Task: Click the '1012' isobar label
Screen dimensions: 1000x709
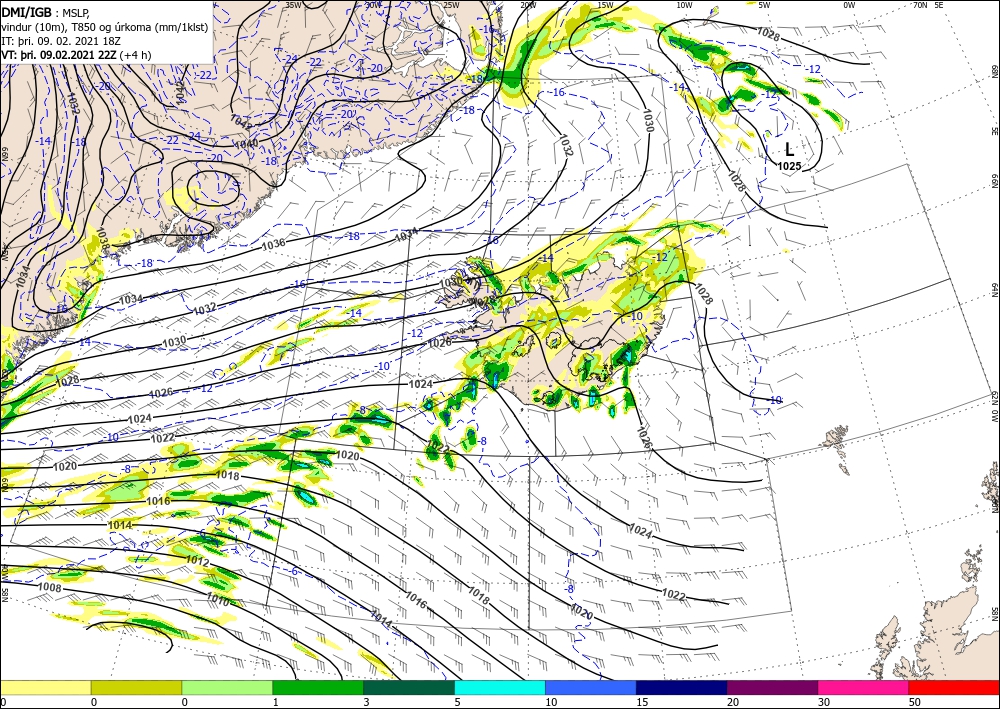Action: (x=198, y=560)
